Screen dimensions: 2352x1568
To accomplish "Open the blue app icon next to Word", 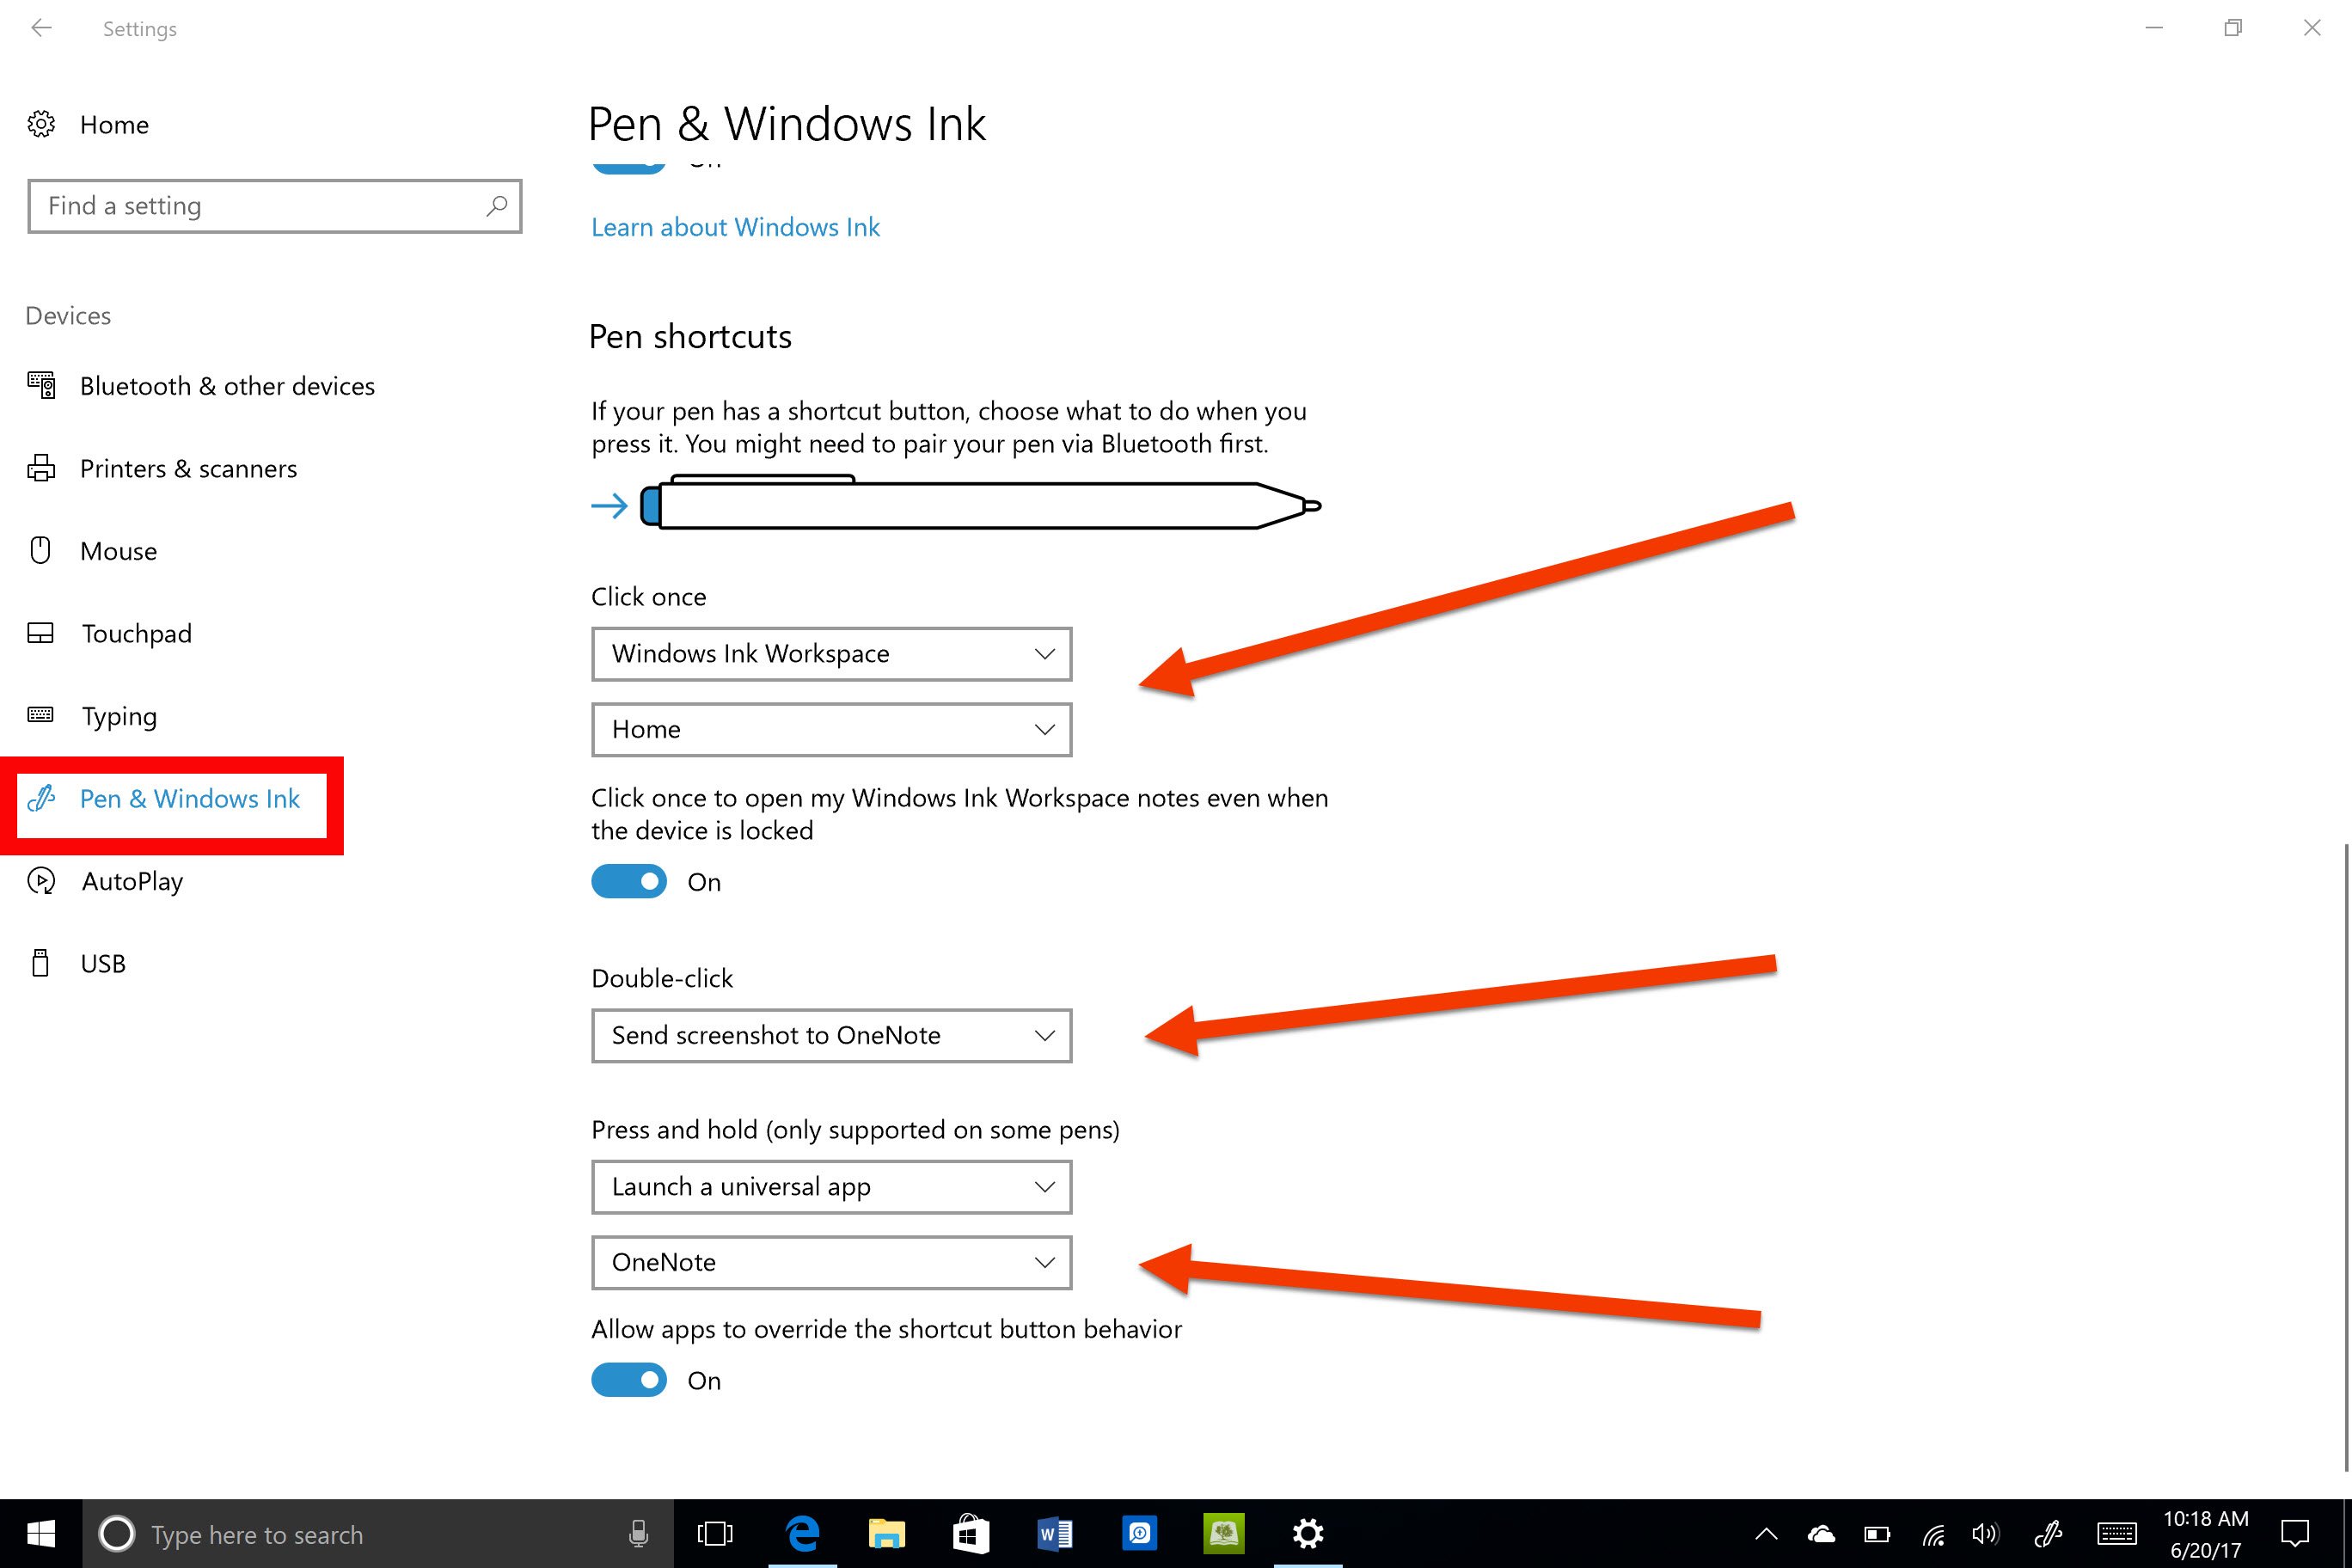I will tap(1140, 1533).
